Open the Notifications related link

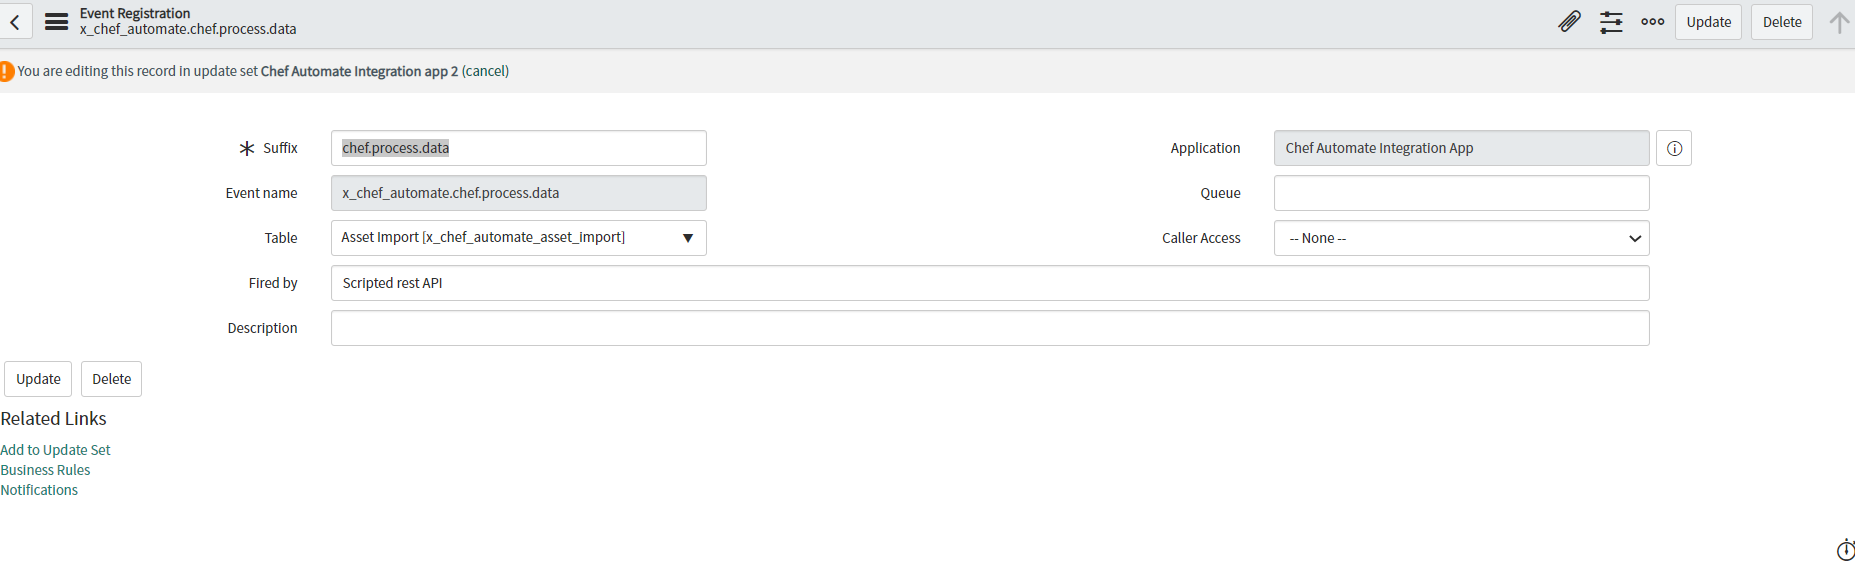tap(39, 490)
